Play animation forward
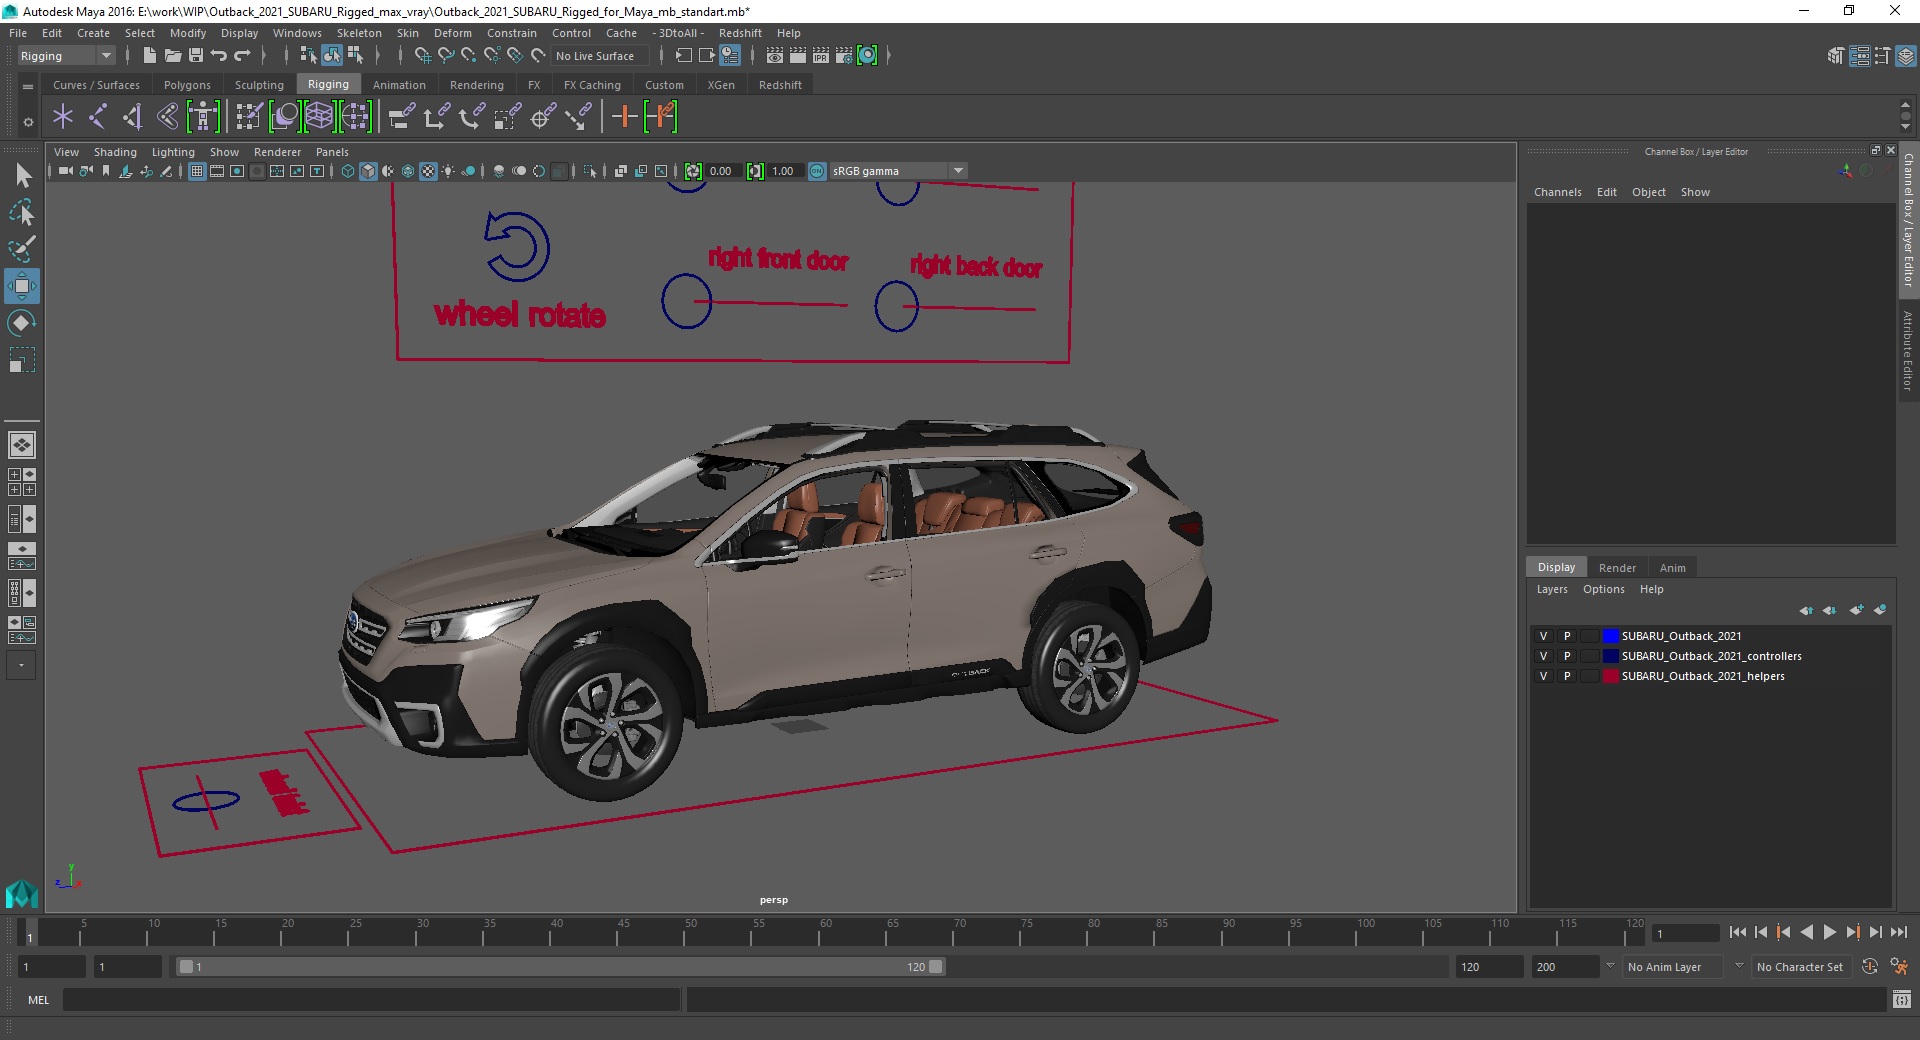 point(1829,932)
